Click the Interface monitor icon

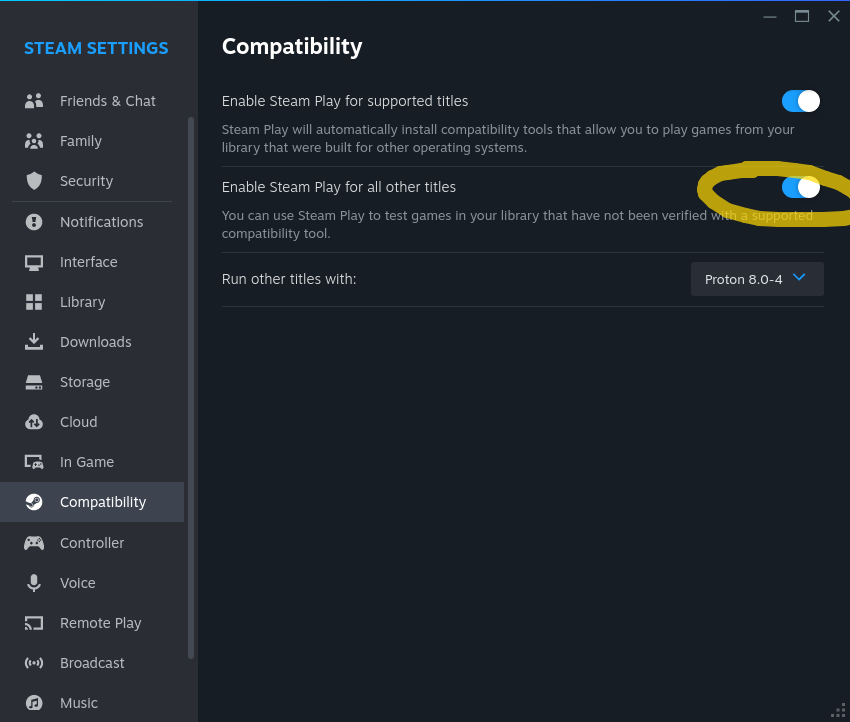tap(33, 261)
